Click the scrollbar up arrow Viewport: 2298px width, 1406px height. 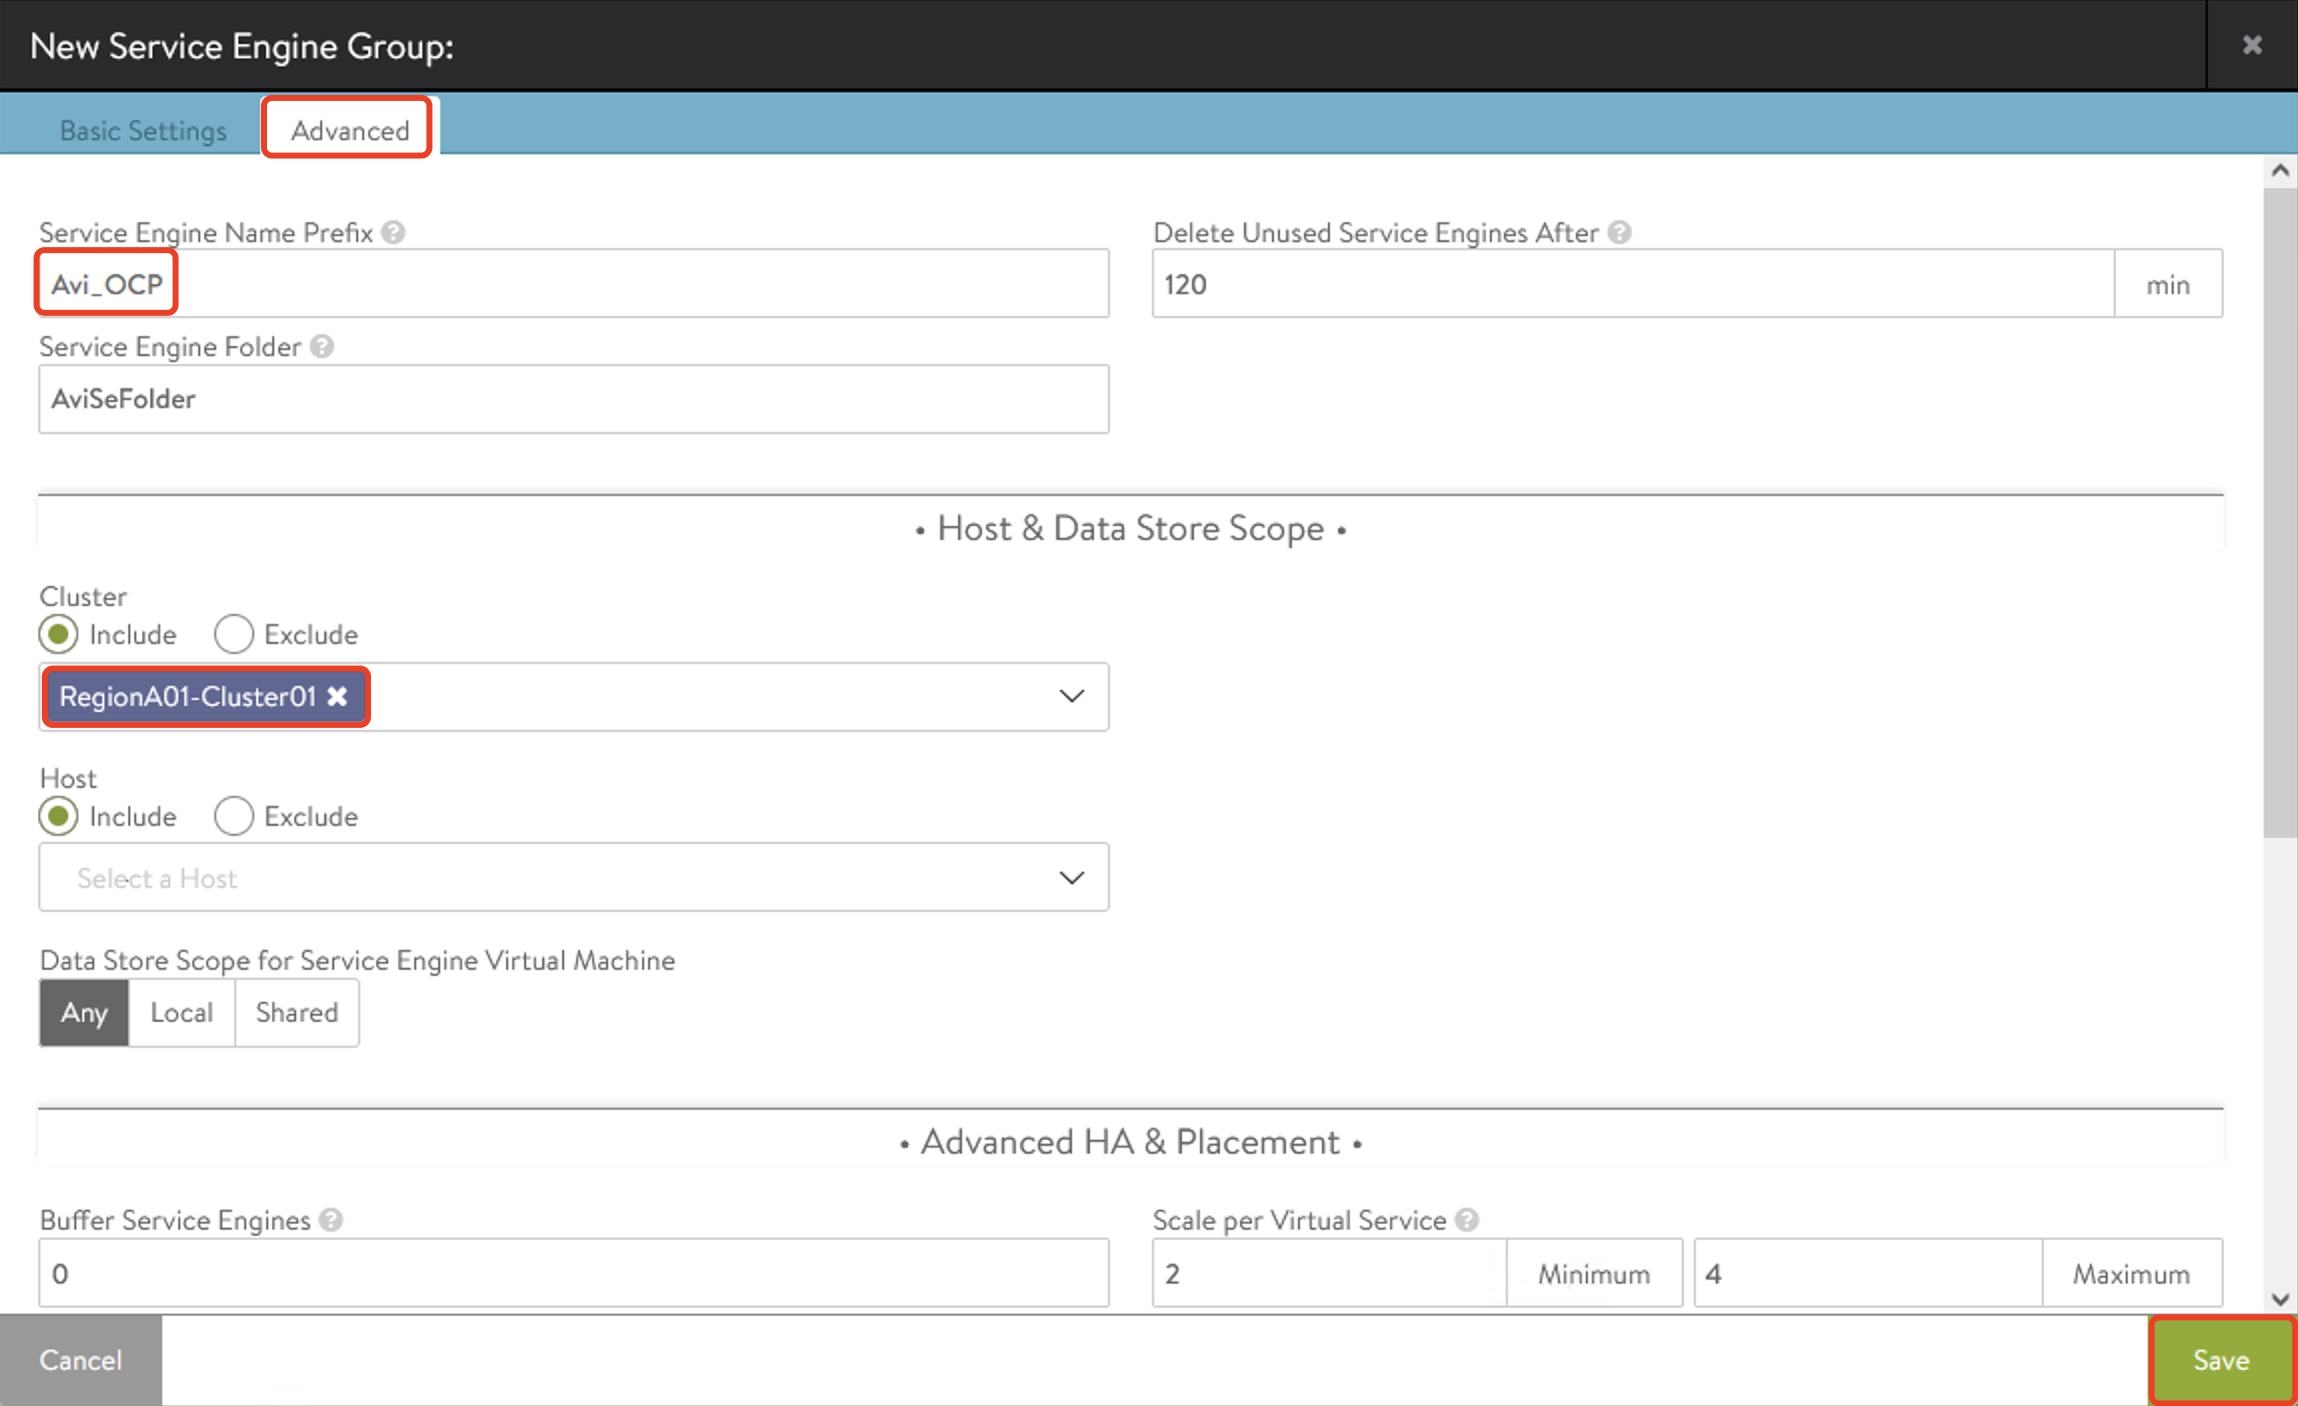point(2280,170)
